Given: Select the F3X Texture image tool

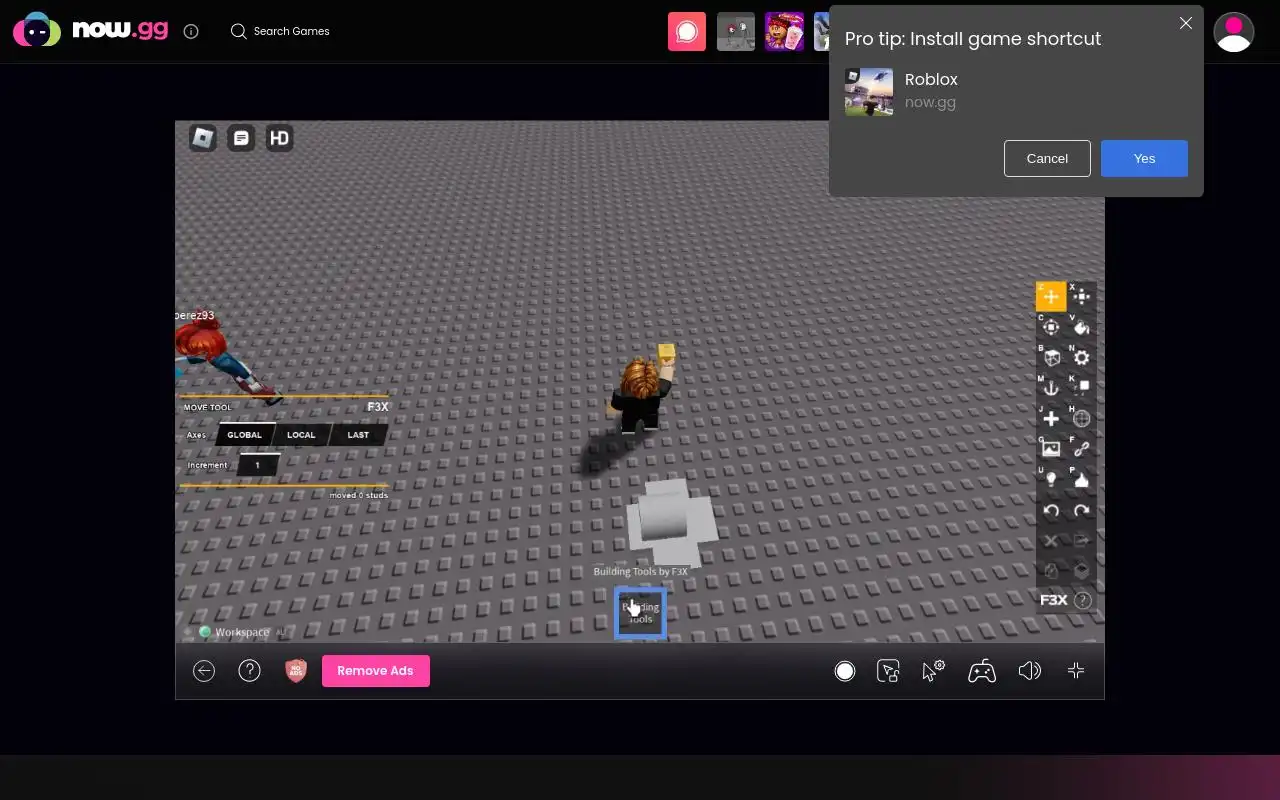Looking at the screenshot, I should click(1051, 449).
